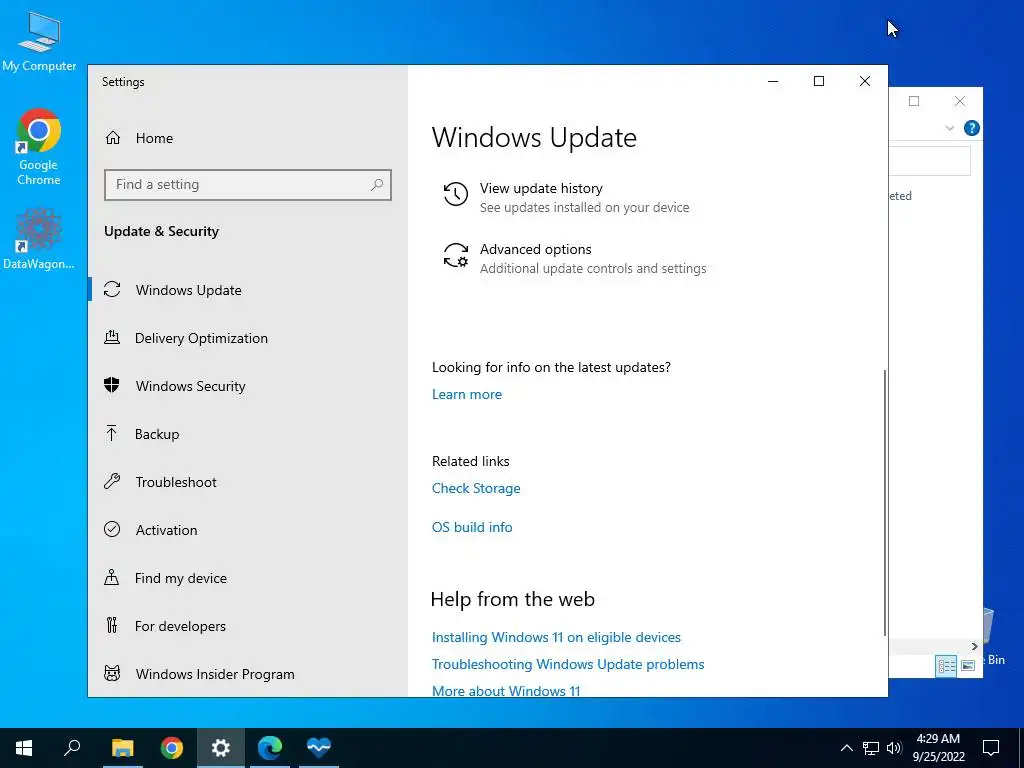Click the Find my device icon
This screenshot has width=1024, height=768.
[112, 577]
